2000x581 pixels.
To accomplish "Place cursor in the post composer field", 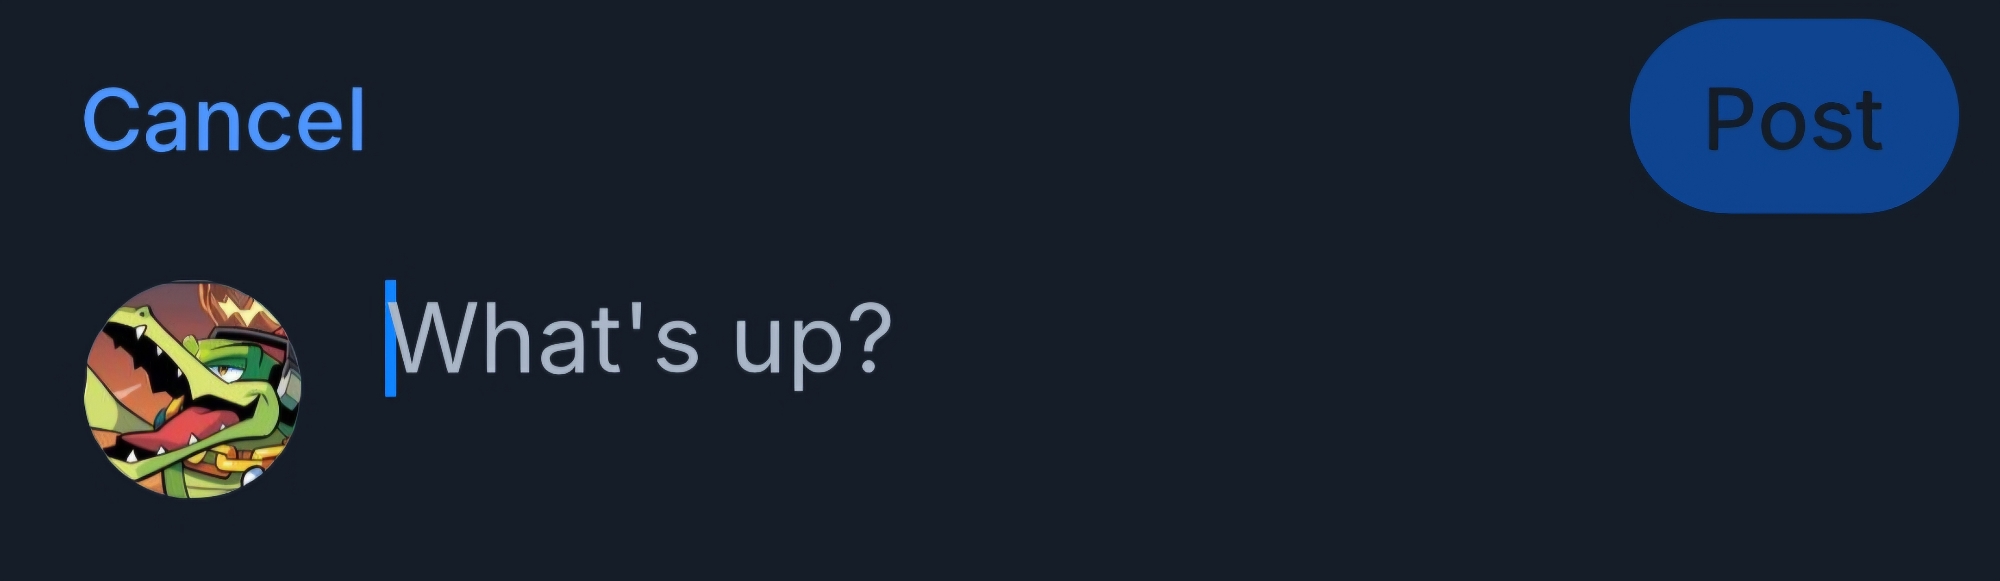I will coord(640,340).
